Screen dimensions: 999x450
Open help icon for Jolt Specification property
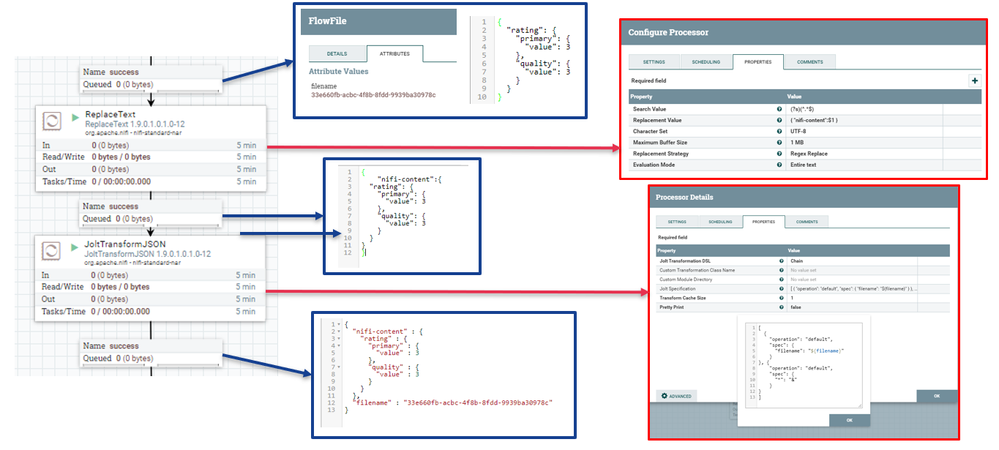point(781,289)
